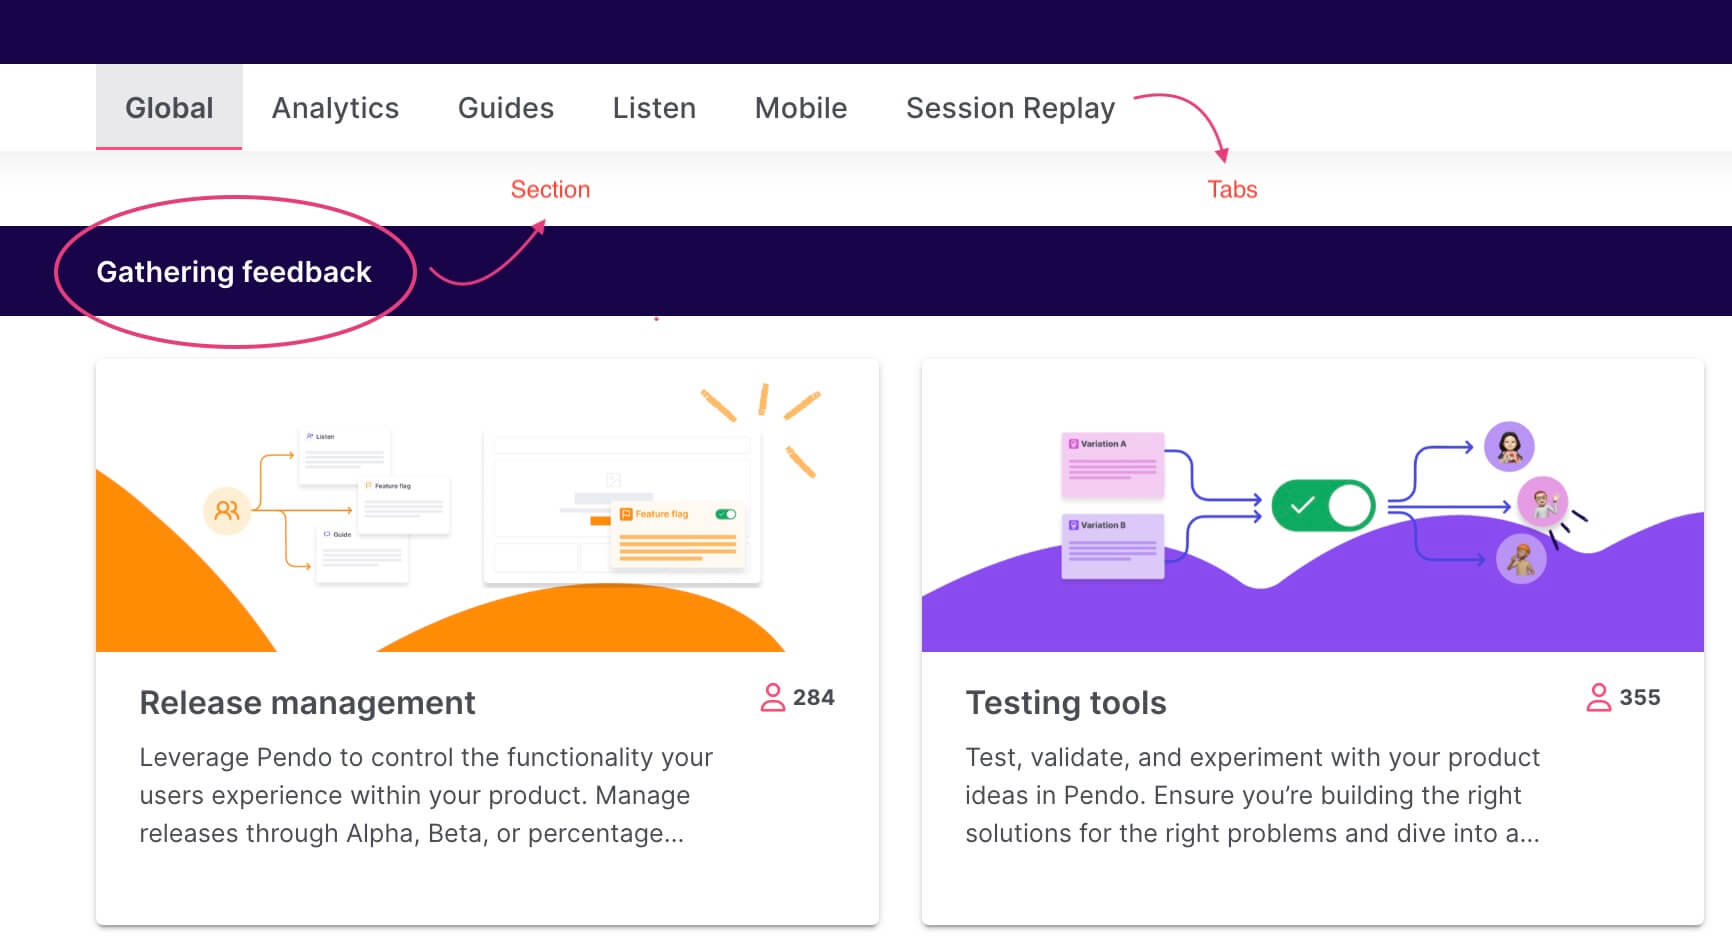Go to the Mobile tab
Screen dimensions: 1732x952
pyautogui.click(x=801, y=107)
